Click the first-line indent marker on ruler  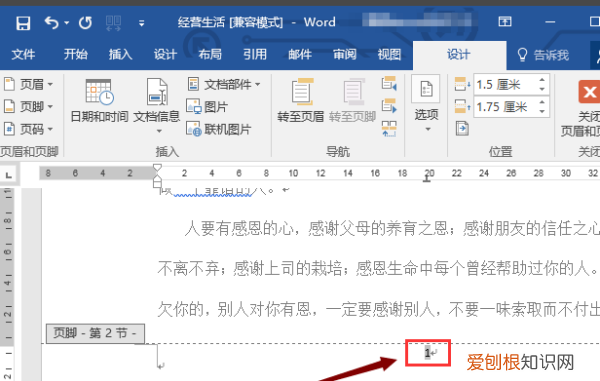click(157, 168)
